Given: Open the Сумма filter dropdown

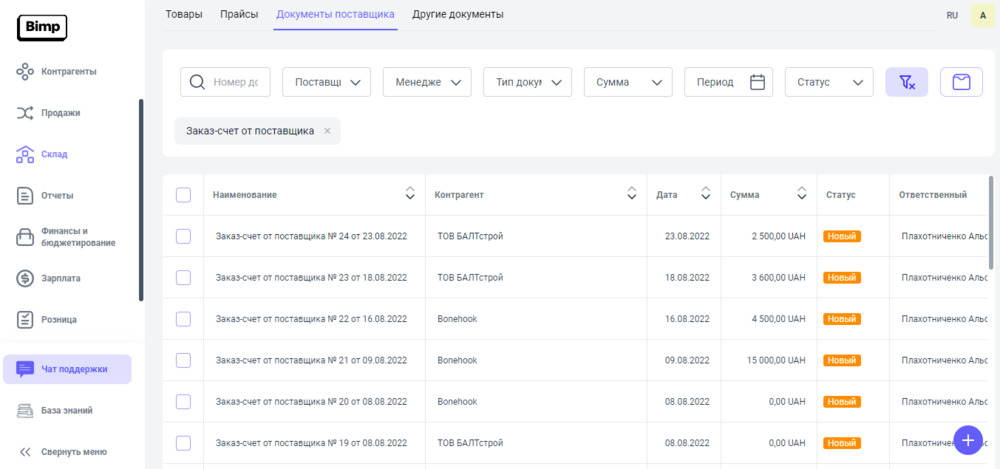Looking at the screenshot, I should click(x=628, y=82).
